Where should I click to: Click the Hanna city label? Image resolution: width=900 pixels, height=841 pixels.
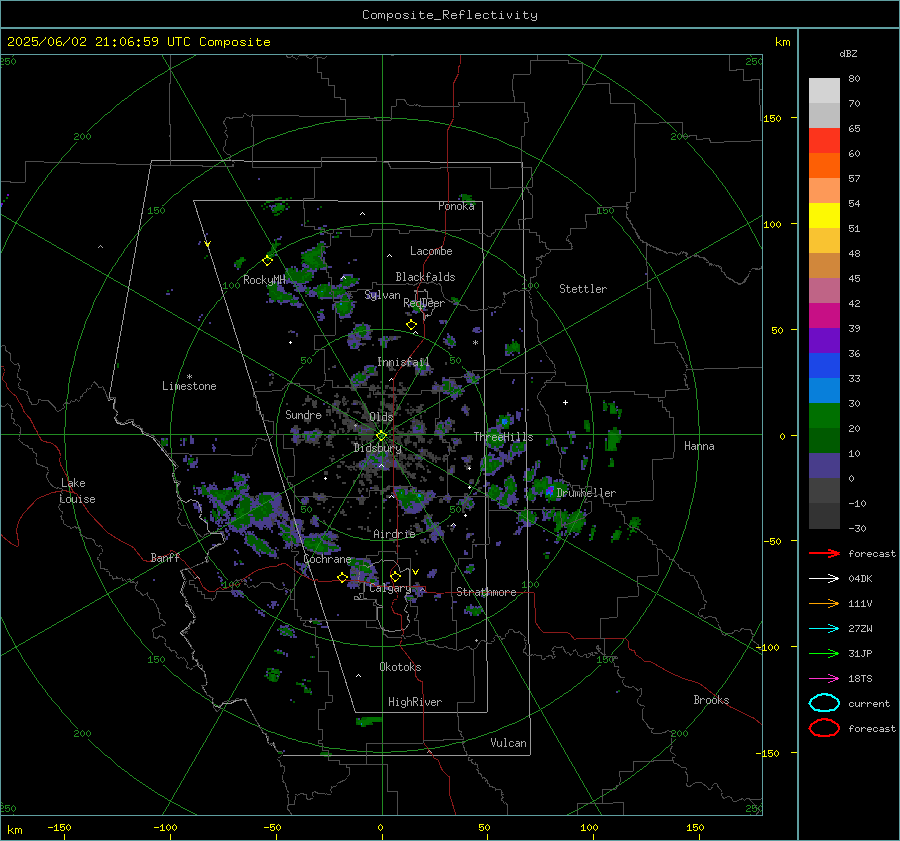699,446
